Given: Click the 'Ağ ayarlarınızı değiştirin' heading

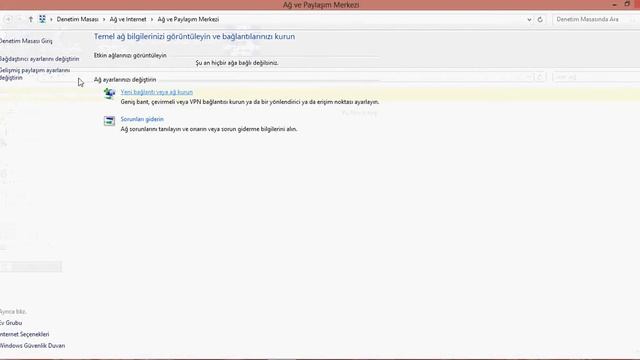Looking at the screenshot, I should pyautogui.click(x=125, y=80).
